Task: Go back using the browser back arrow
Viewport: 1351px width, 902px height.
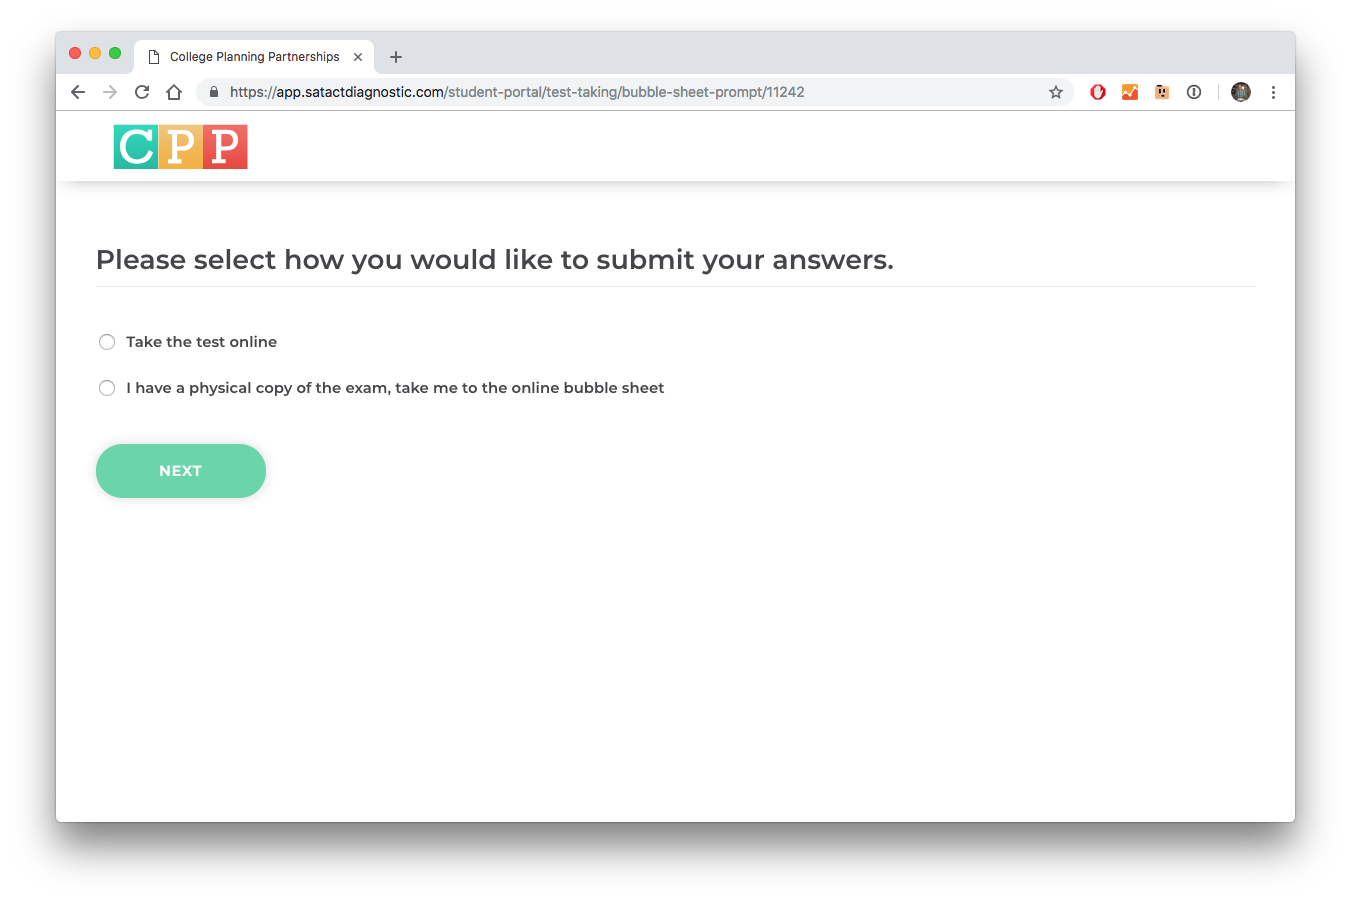Action: (78, 92)
